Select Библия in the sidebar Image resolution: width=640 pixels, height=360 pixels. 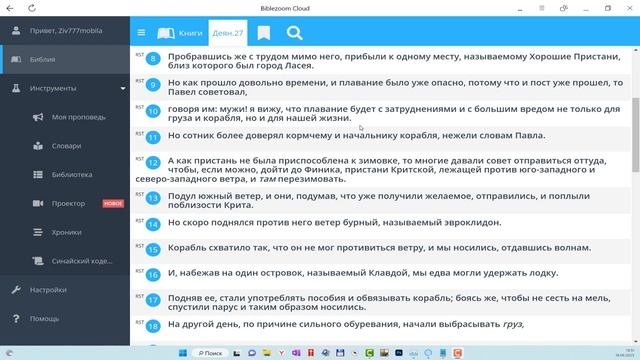pos(65,60)
